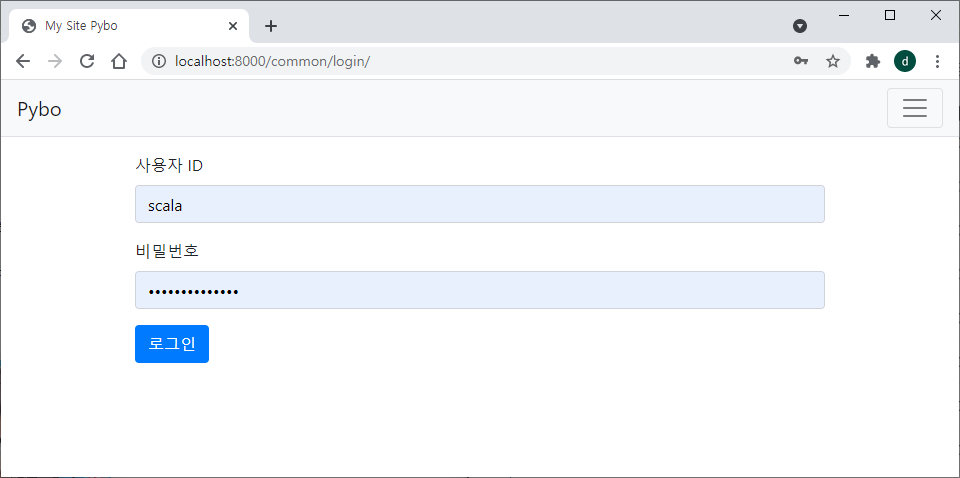
Task: View site information icon in address bar
Action: point(159,61)
